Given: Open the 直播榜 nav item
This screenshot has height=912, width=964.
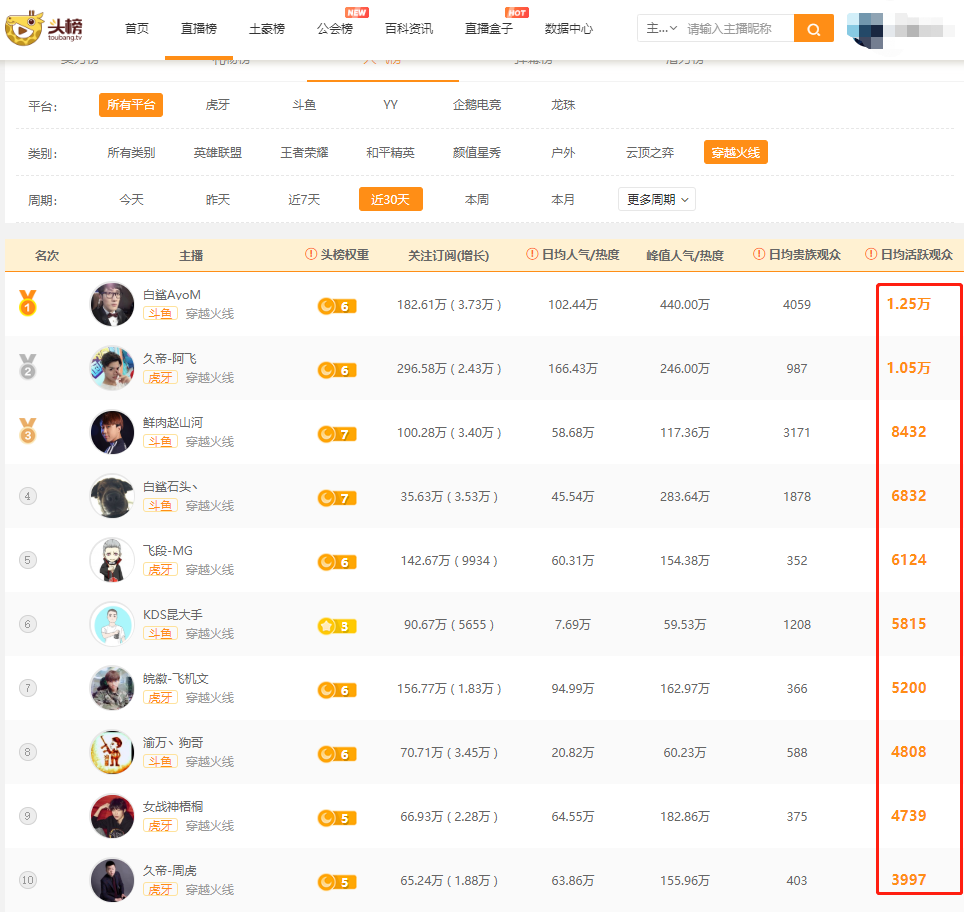Looking at the screenshot, I should coord(199,28).
